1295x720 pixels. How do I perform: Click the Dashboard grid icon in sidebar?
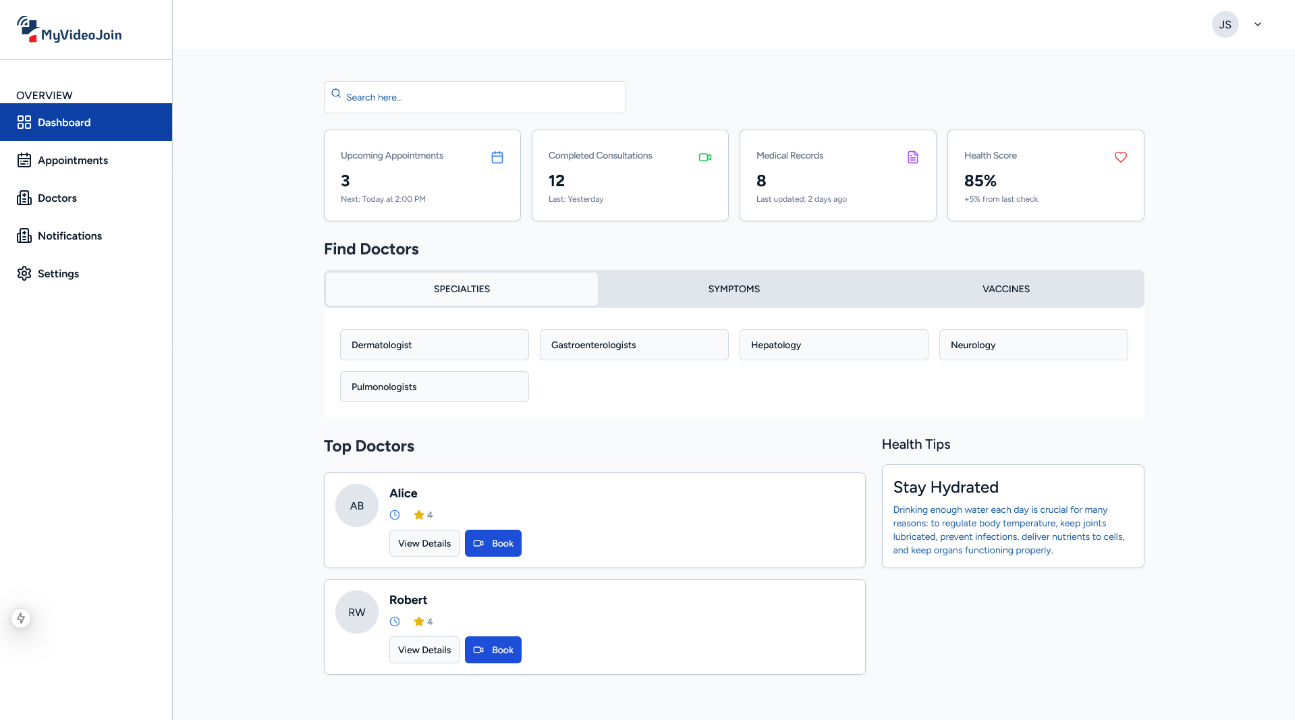24,122
